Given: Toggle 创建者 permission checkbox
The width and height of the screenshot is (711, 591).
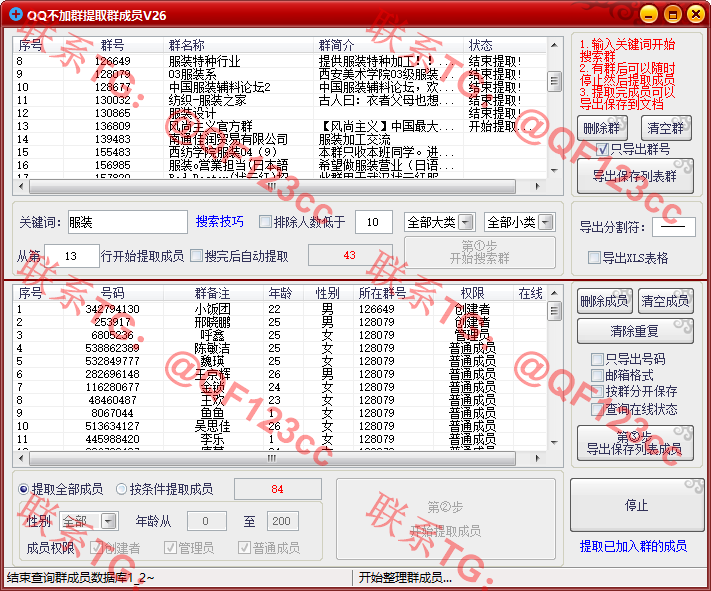Looking at the screenshot, I should [96, 548].
